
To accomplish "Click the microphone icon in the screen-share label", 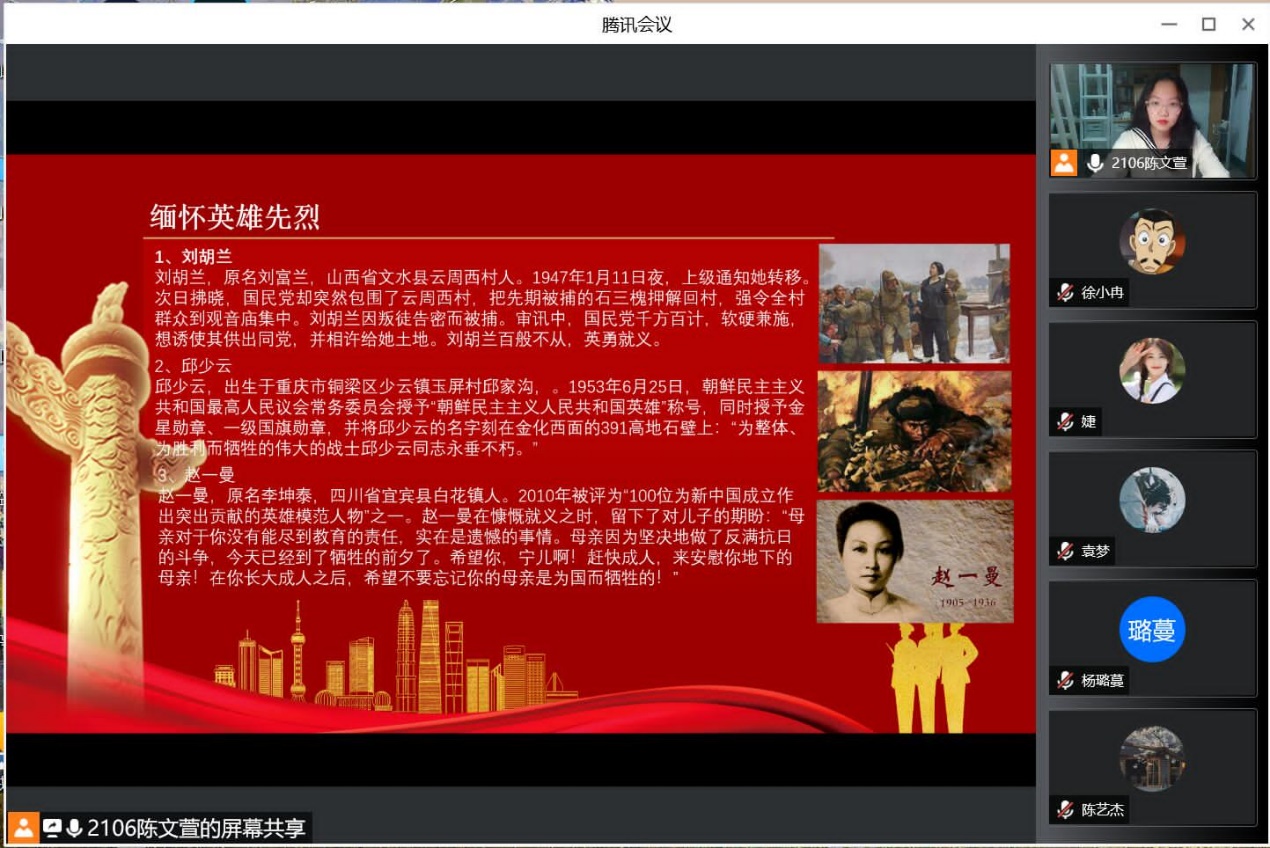I will [74, 828].
